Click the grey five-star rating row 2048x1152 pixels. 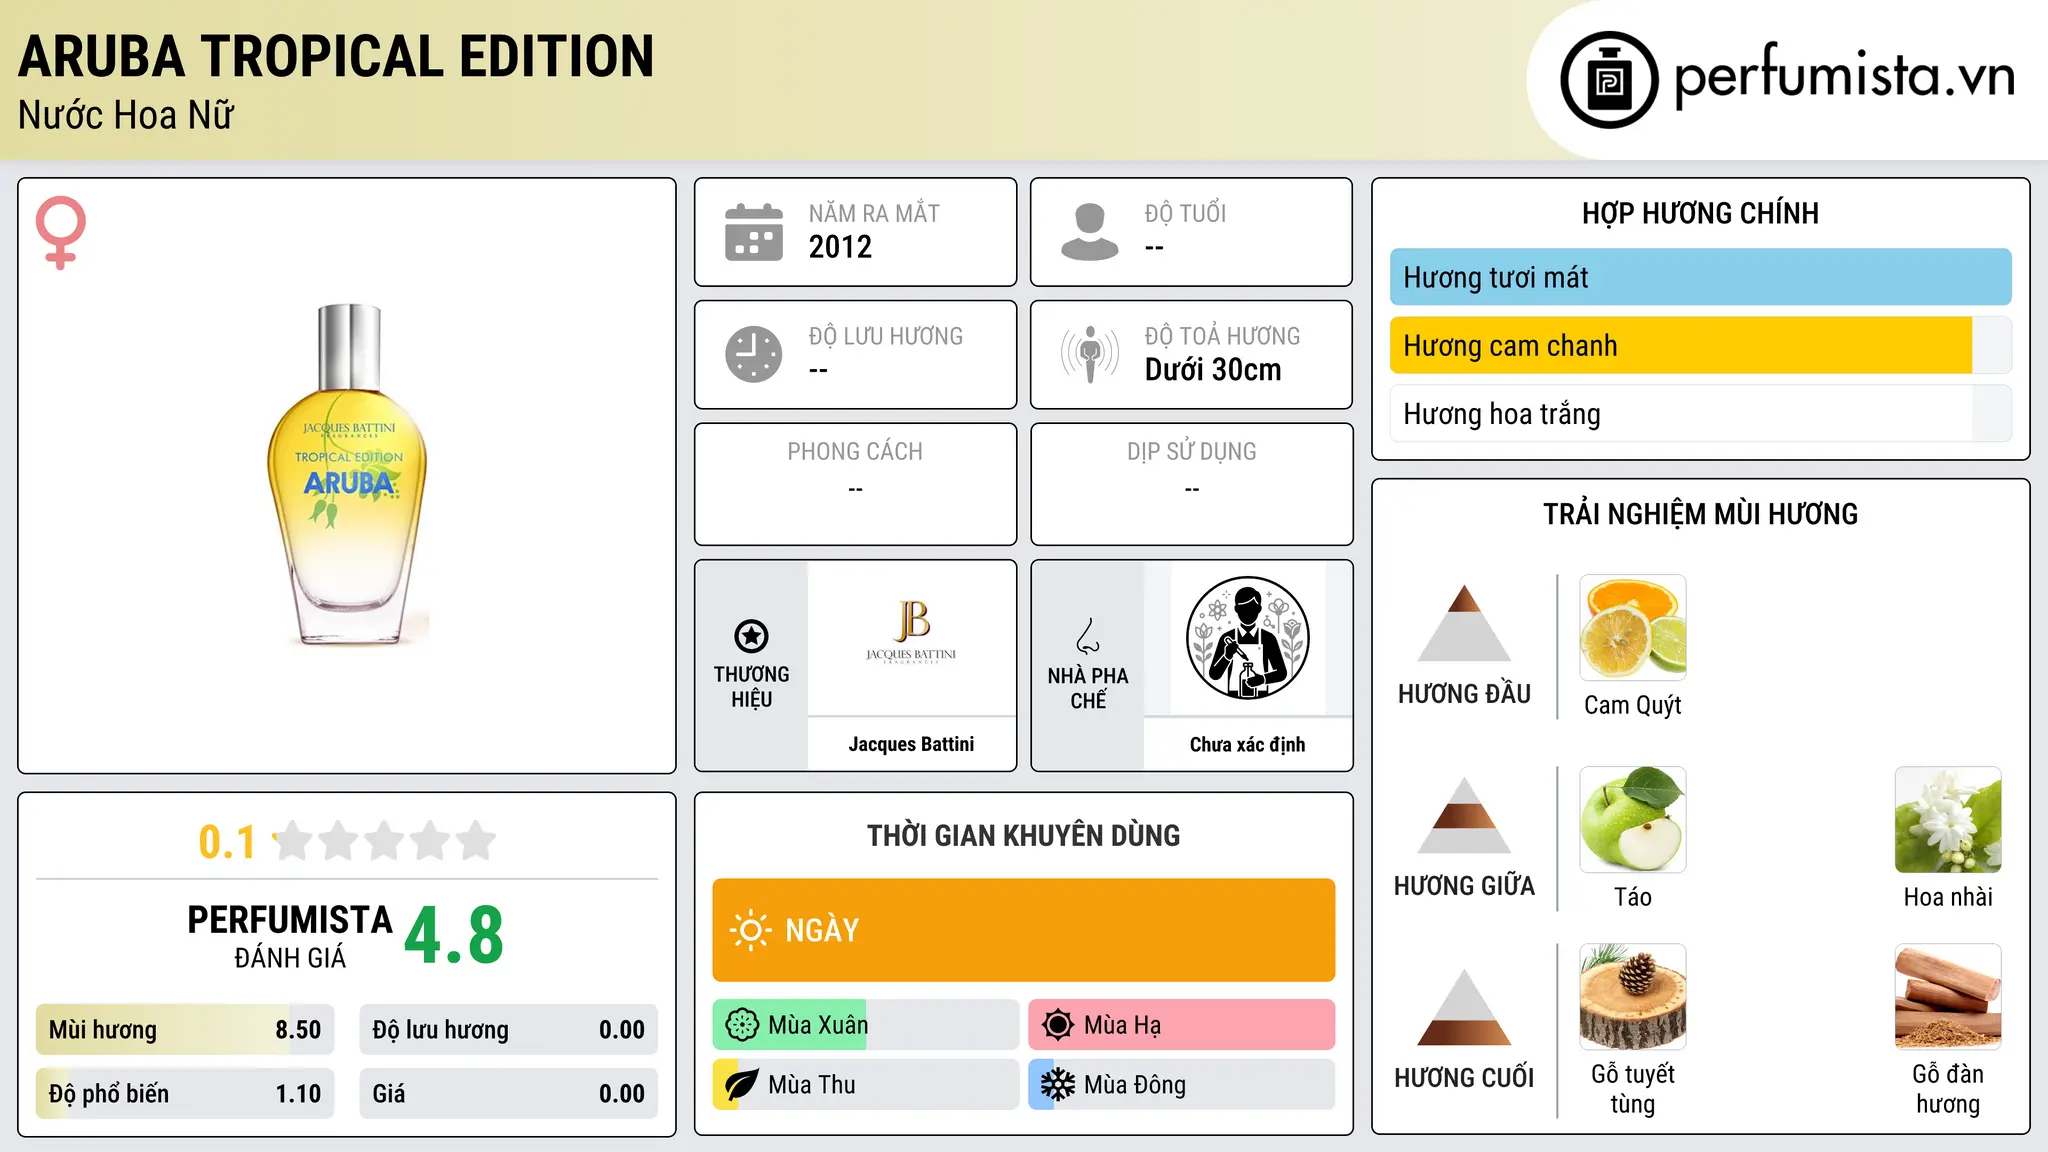point(385,841)
